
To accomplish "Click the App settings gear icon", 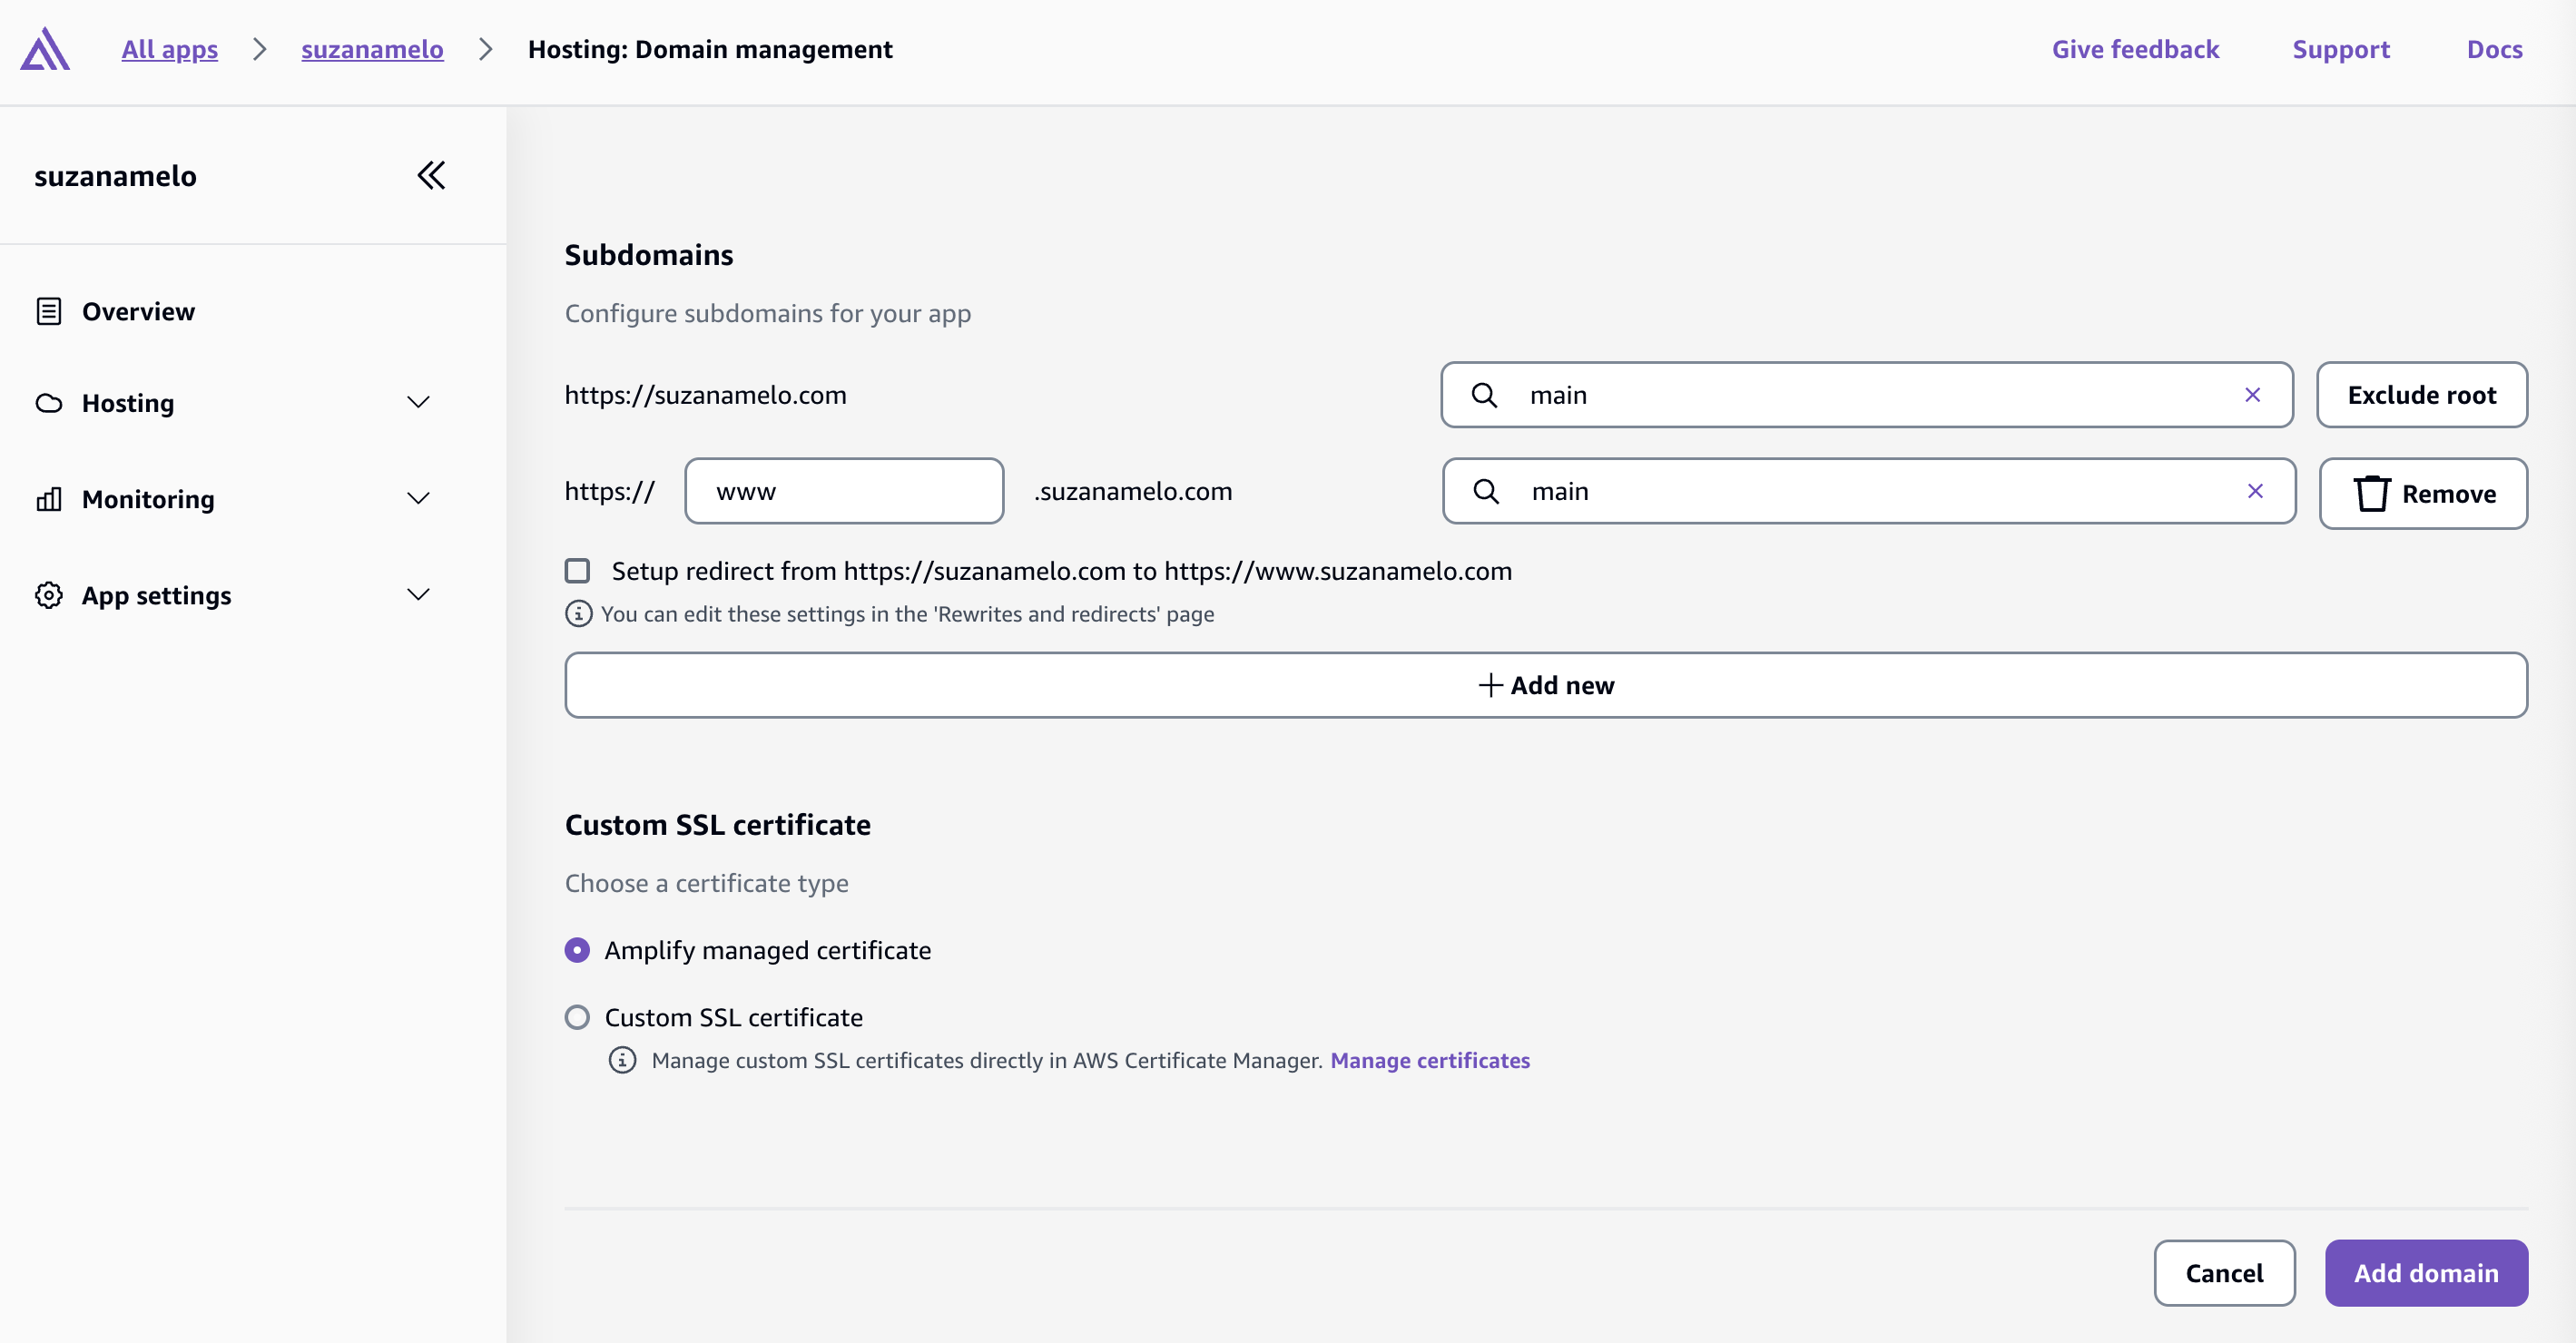I will 47,594.
